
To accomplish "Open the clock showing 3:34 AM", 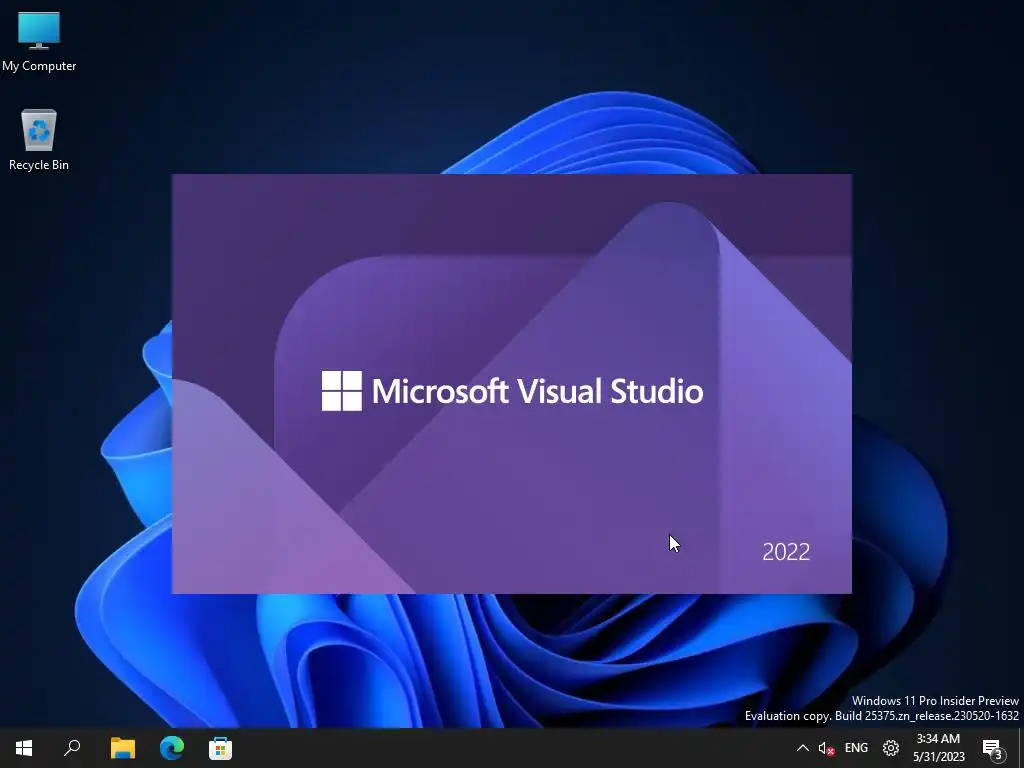I will (938, 748).
